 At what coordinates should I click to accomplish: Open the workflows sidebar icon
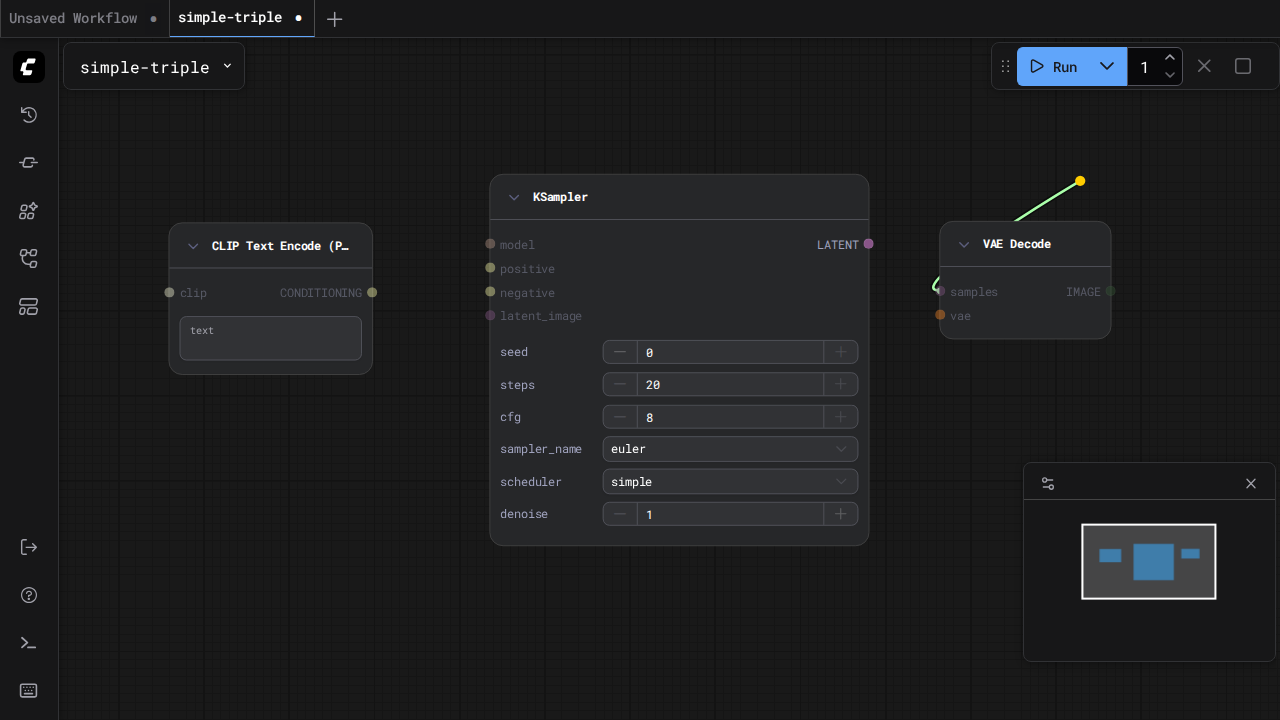pyautogui.click(x=29, y=259)
